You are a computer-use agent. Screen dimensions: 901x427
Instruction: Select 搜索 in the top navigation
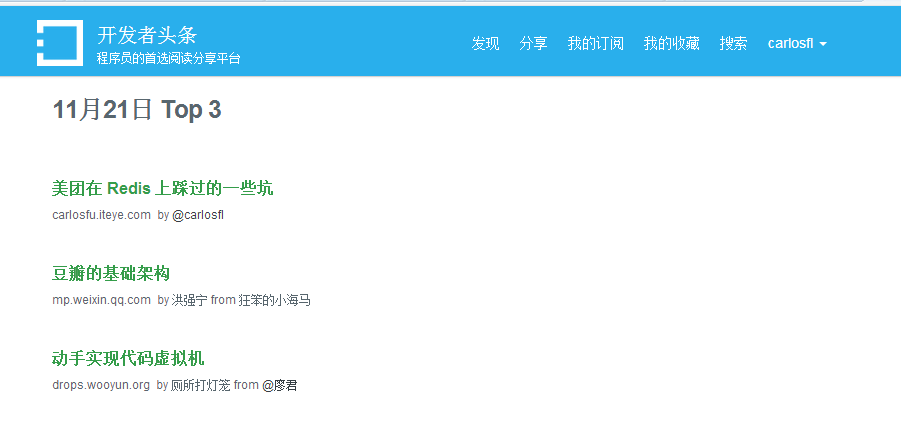click(733, 44)
